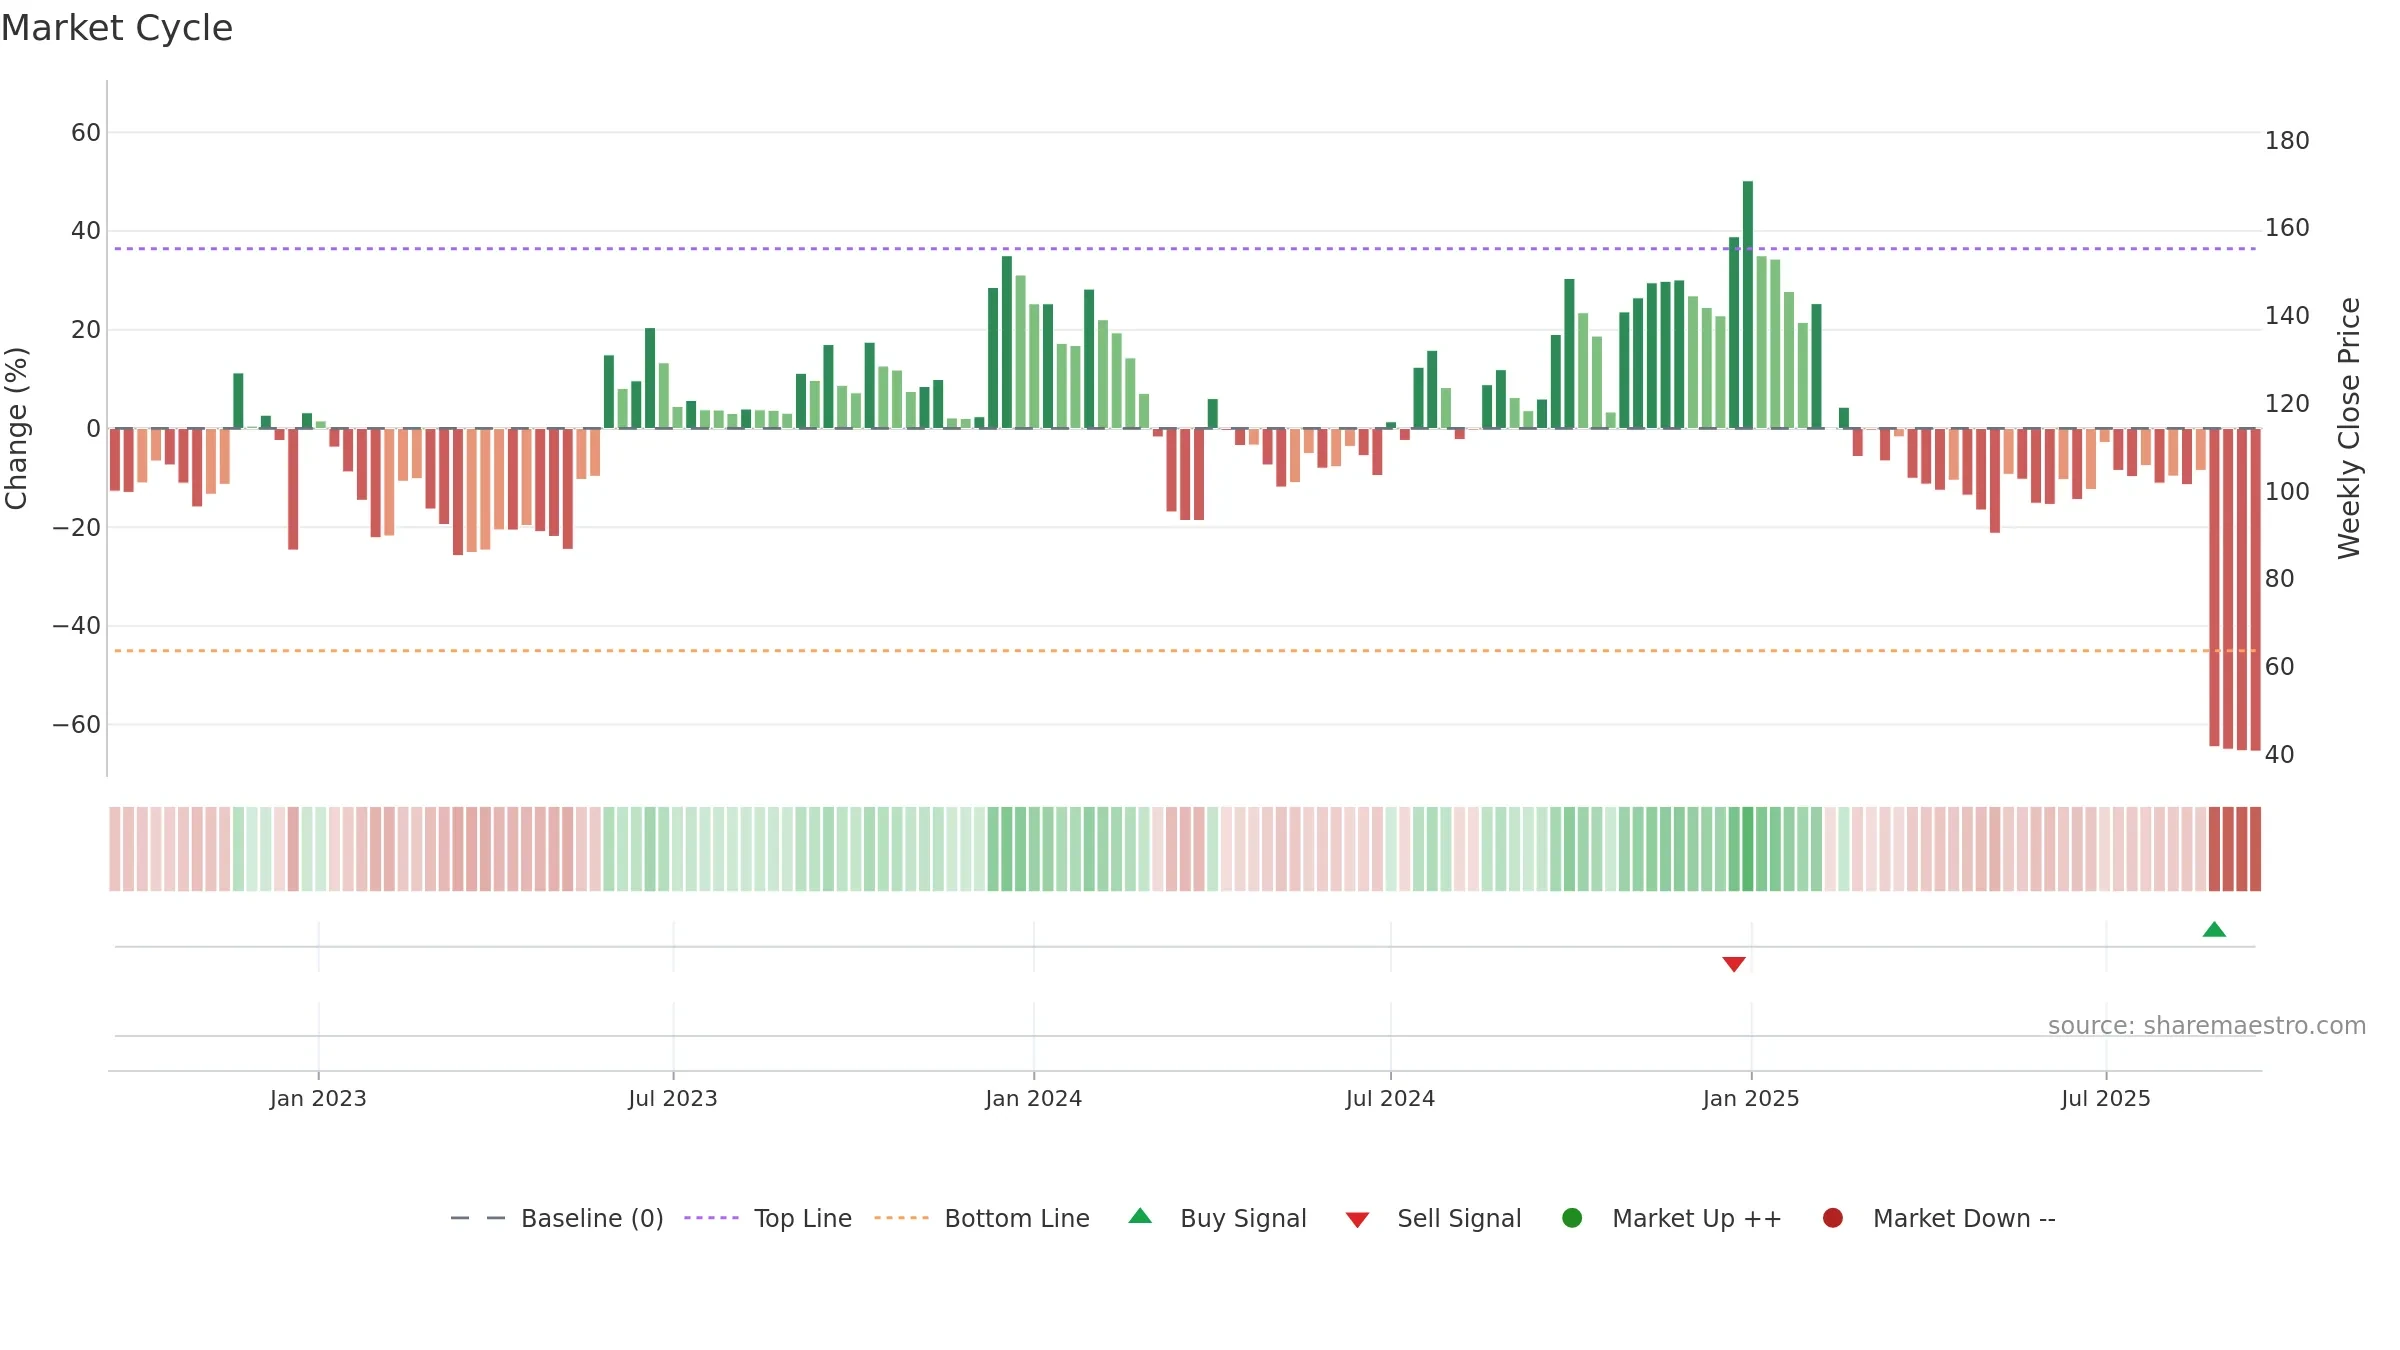
Task: Click the Change (%) axis title
Action: 16,428
